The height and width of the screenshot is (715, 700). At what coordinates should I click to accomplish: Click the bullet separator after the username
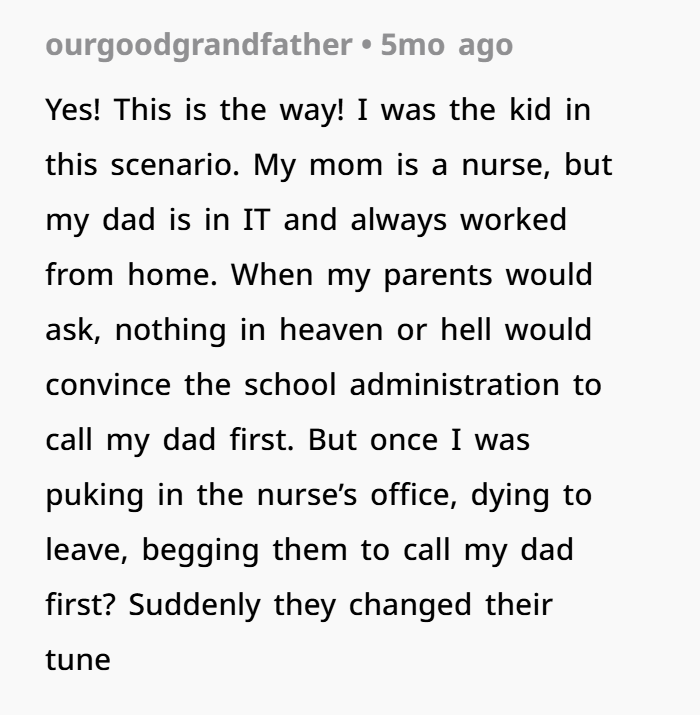366,46
